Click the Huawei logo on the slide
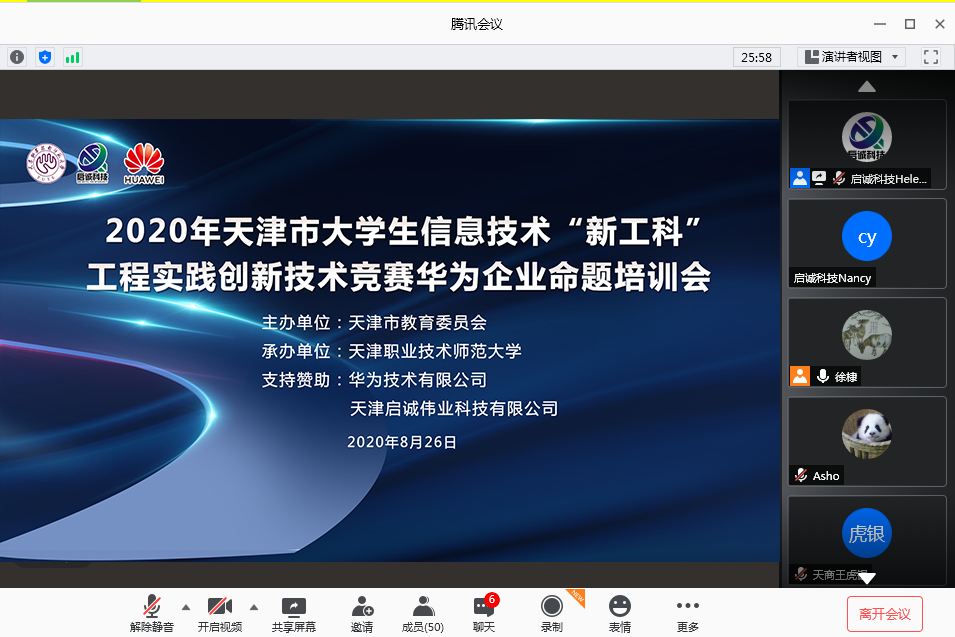The height and width of the screenshot is (637, 955). pyautogui.click(x=144, y=163)
